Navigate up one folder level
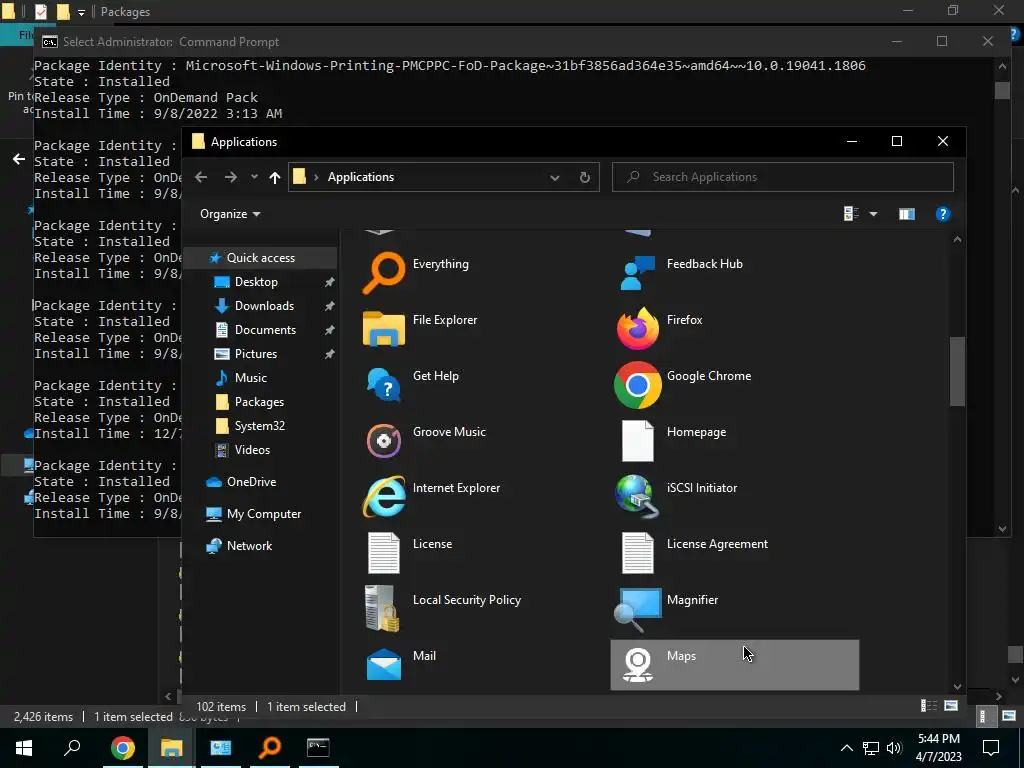1024x768 pixels. [274, 177]
